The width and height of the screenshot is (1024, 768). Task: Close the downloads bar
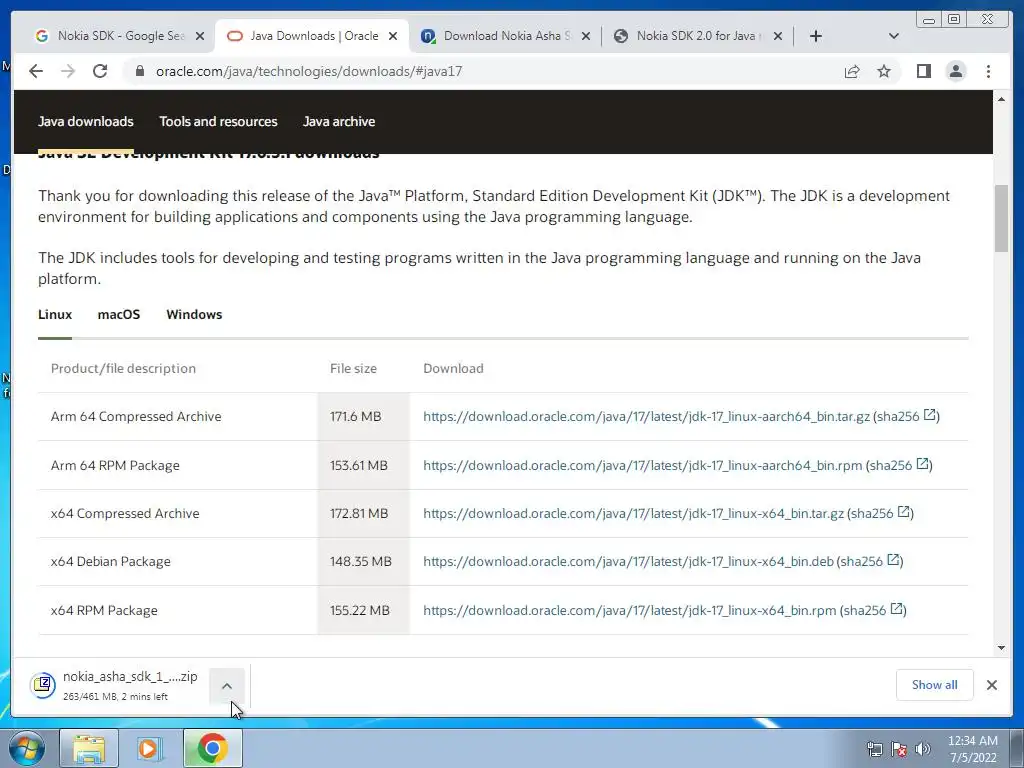tap(991, 685)
